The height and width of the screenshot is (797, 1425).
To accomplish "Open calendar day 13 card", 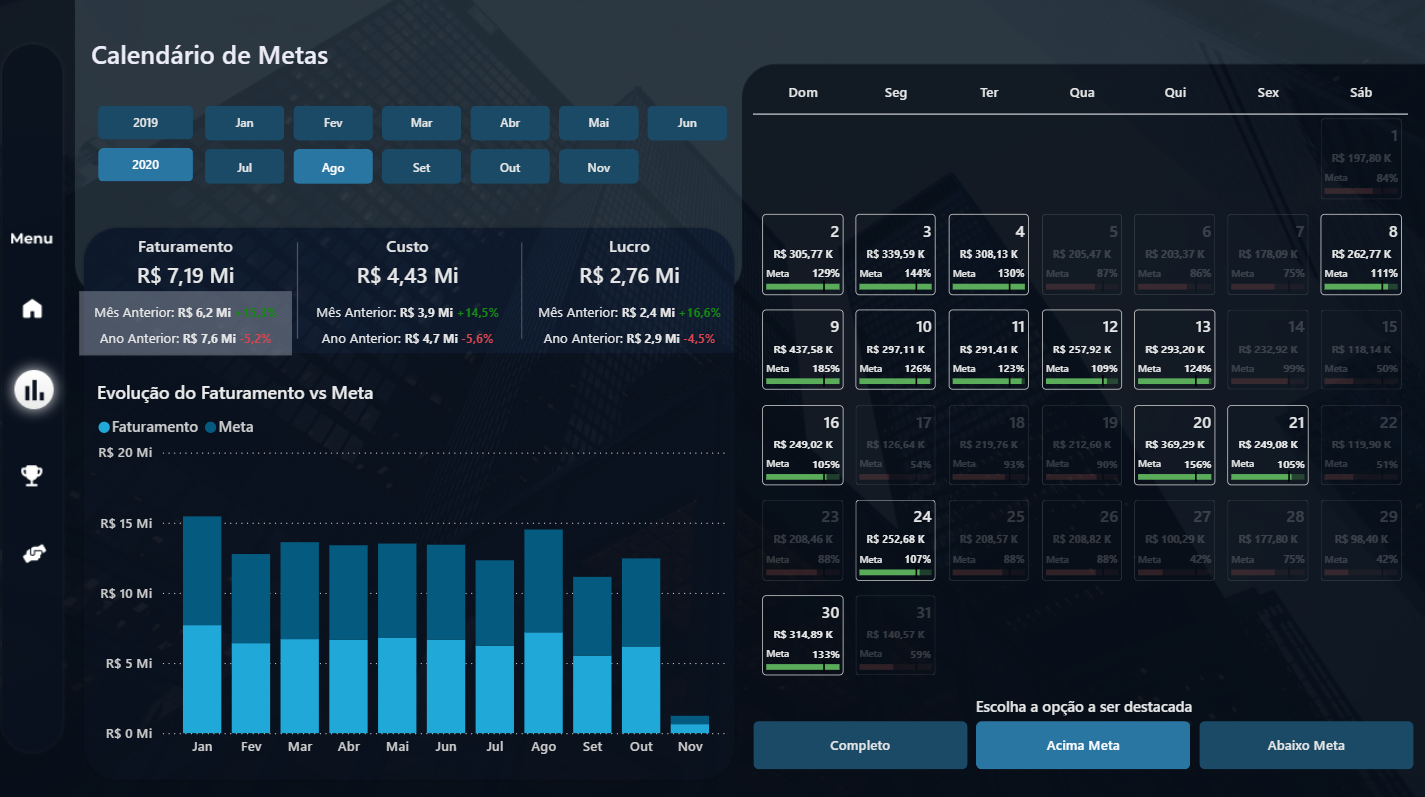I will click(x=1175, y=349).
